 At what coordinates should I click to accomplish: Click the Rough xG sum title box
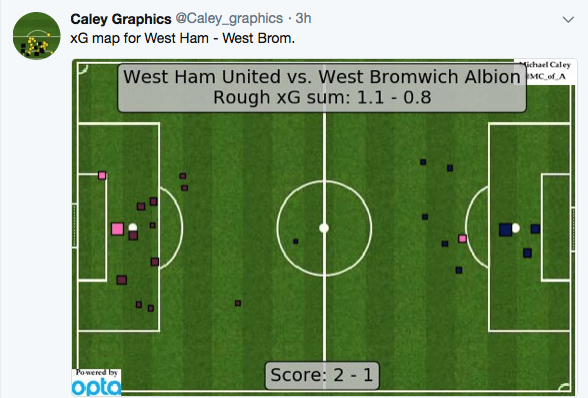322,87
